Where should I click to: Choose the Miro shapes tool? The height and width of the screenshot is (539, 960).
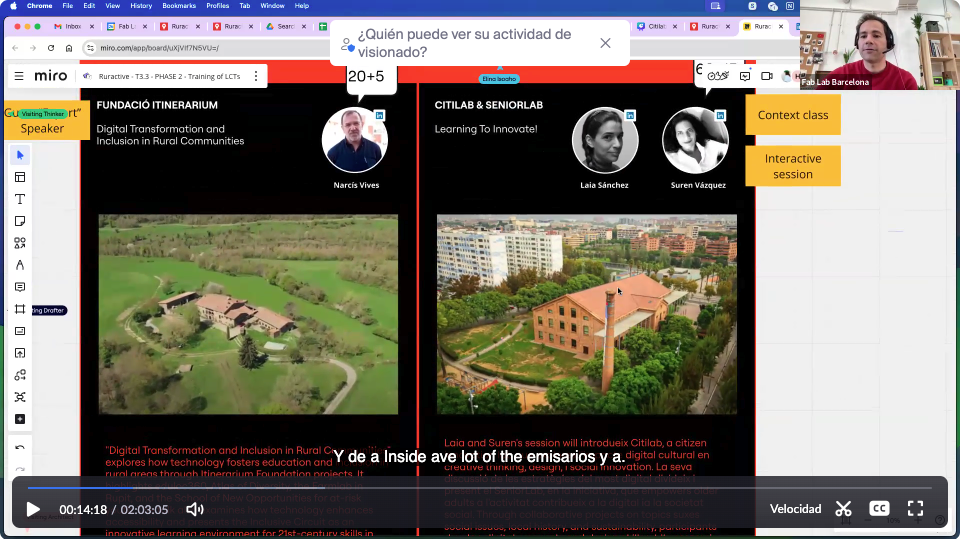point(20,243)
